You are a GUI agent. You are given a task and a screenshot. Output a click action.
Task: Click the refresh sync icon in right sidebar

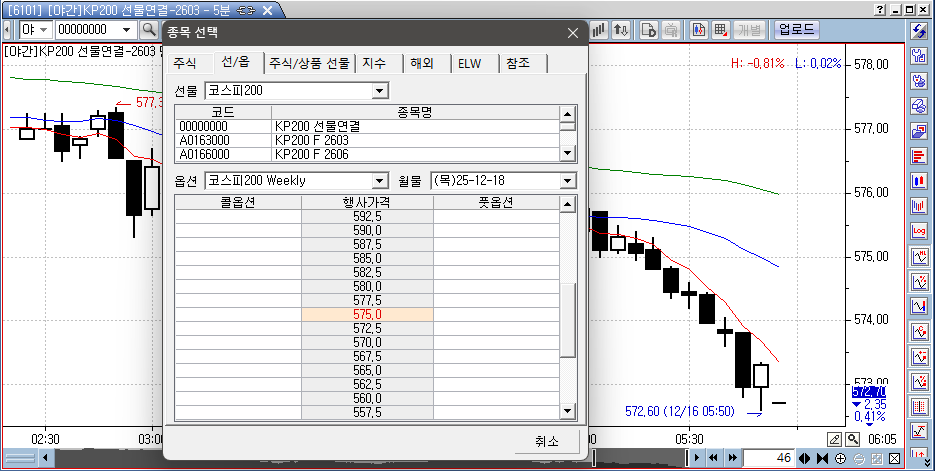pos(918,29)
